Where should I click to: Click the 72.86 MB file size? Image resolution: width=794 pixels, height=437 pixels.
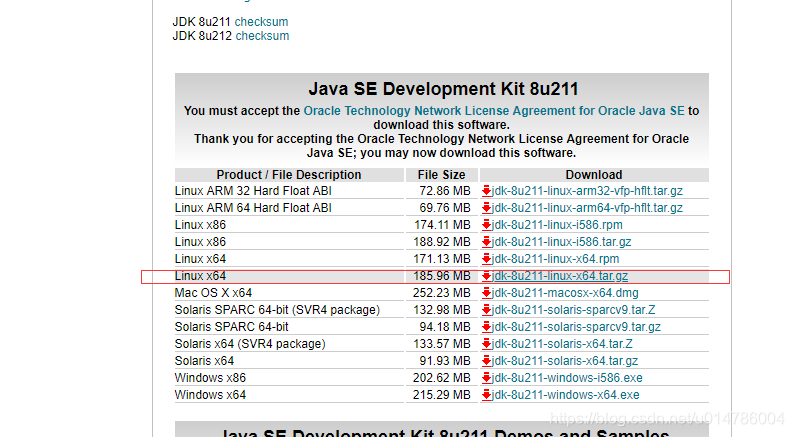(445, 191)
